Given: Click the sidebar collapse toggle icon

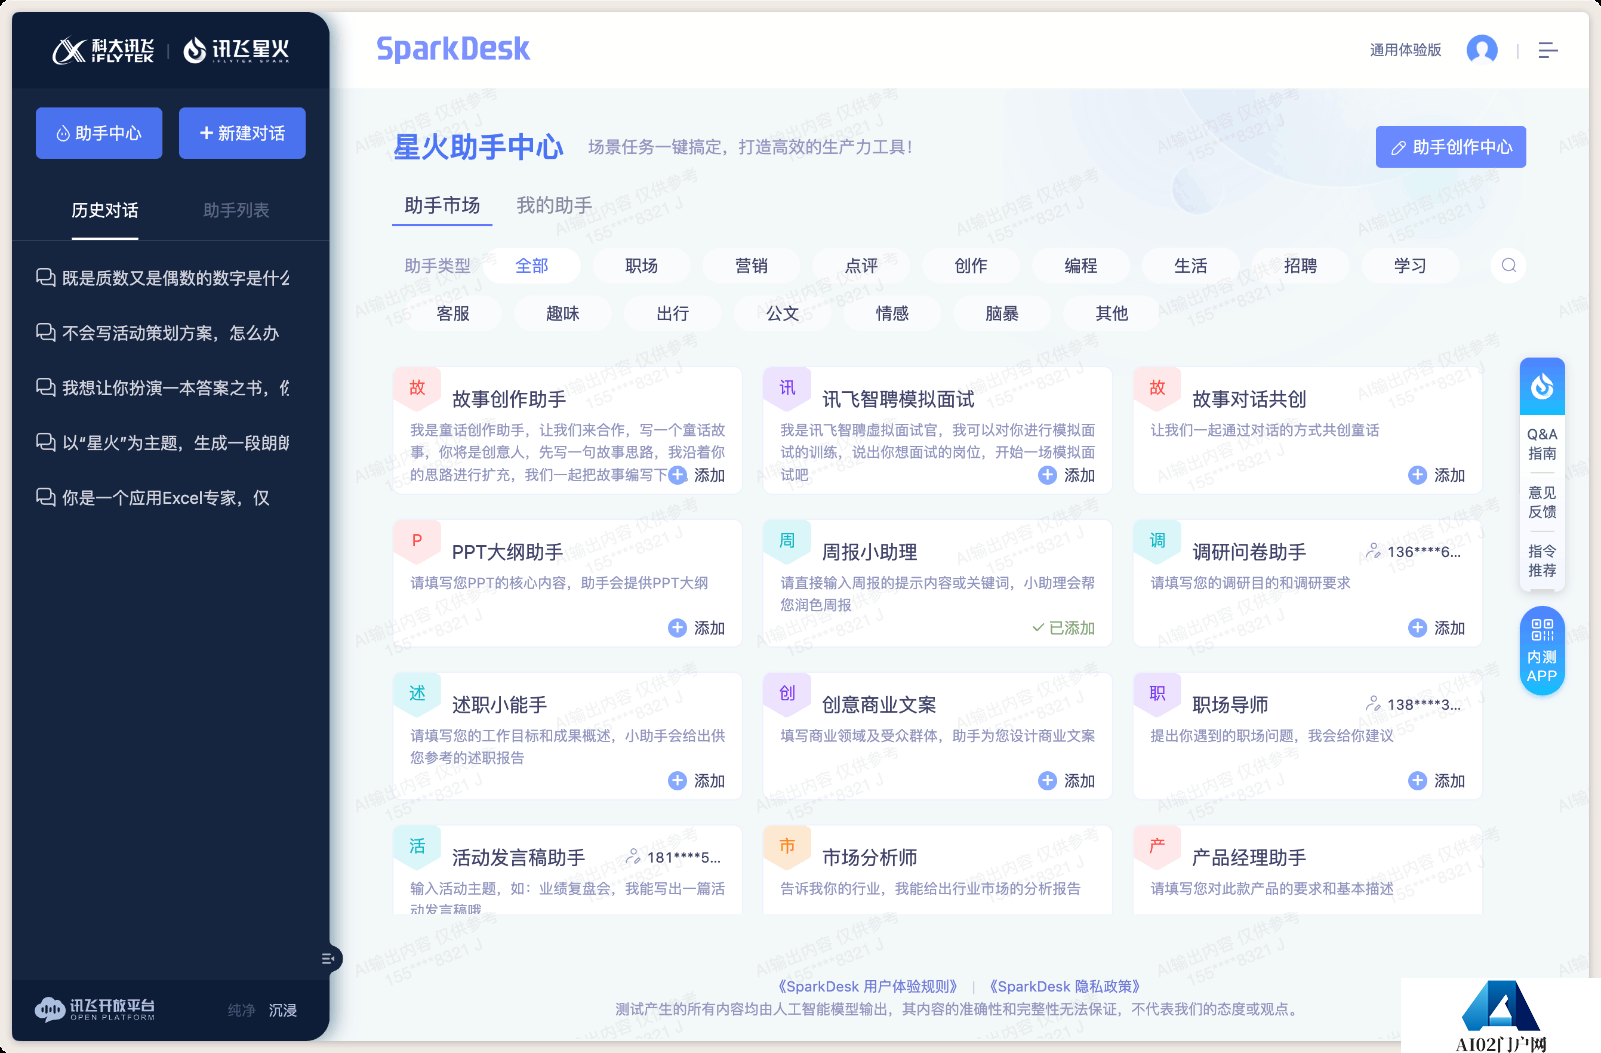Looking at the screenshot, I should pyautogui.click(x=328, y=959).
